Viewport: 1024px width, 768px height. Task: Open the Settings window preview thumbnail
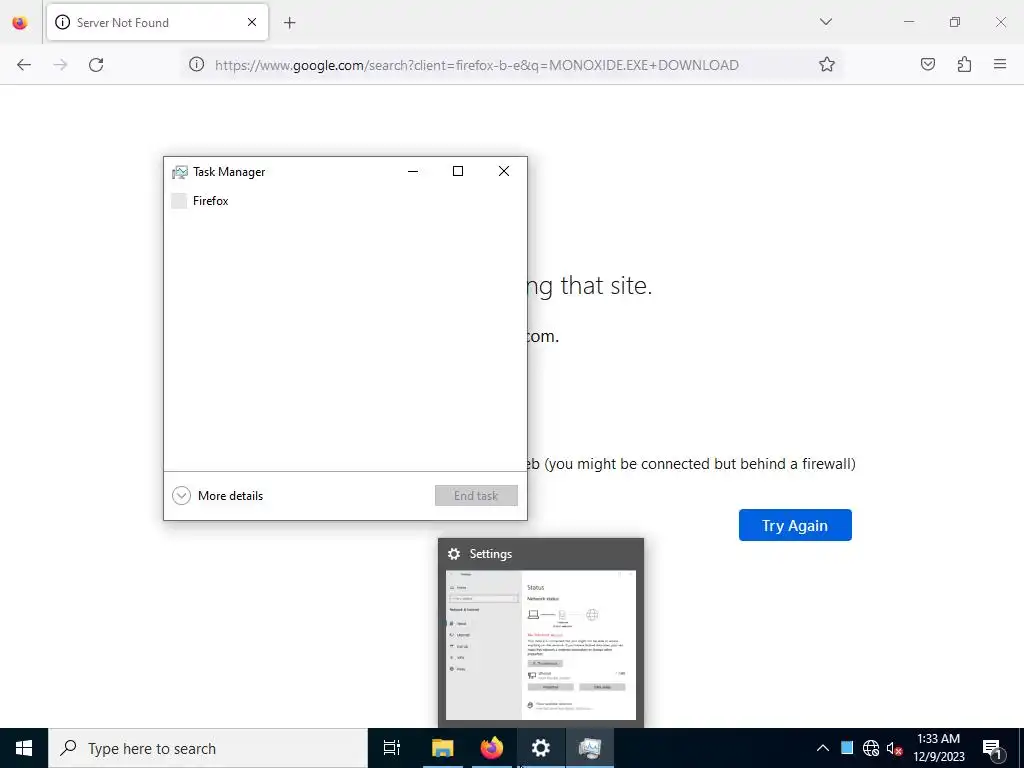541,645
